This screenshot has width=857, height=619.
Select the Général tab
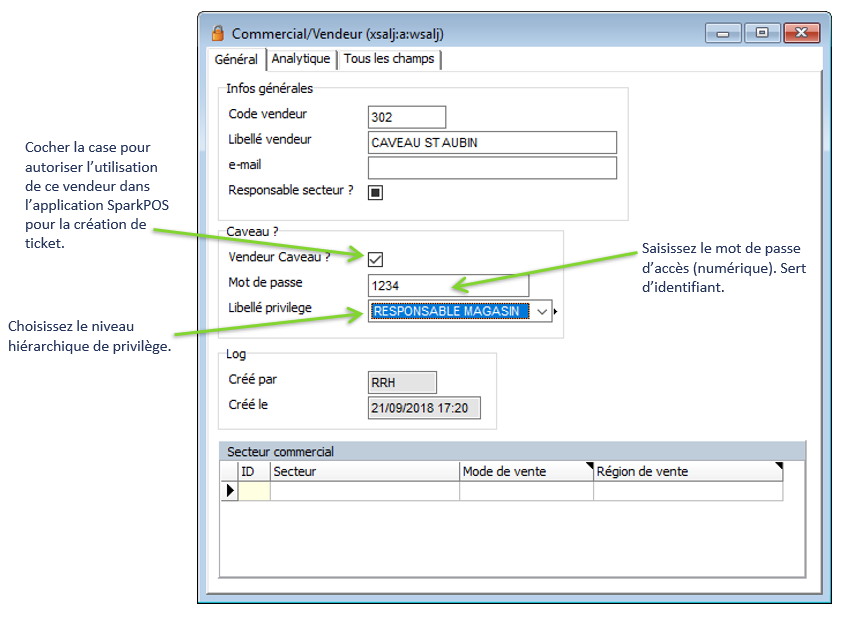point(236,60)
